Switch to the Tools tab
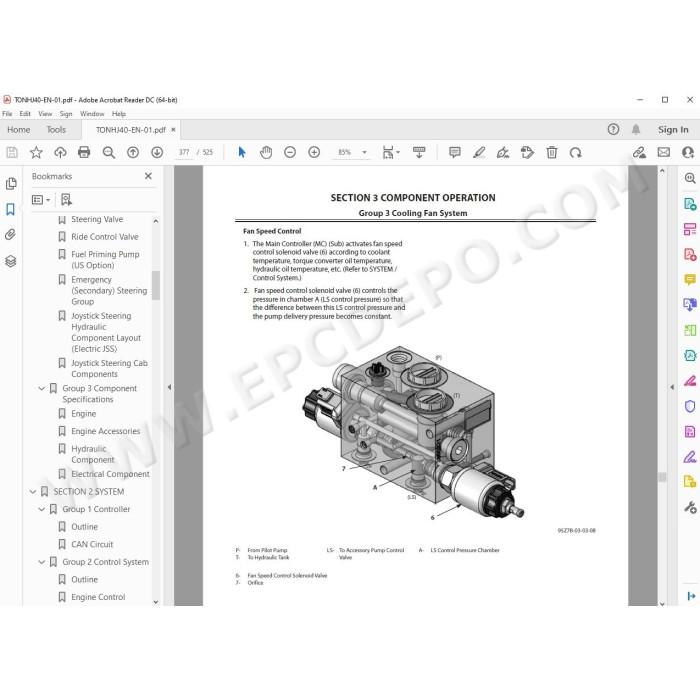 56,129
